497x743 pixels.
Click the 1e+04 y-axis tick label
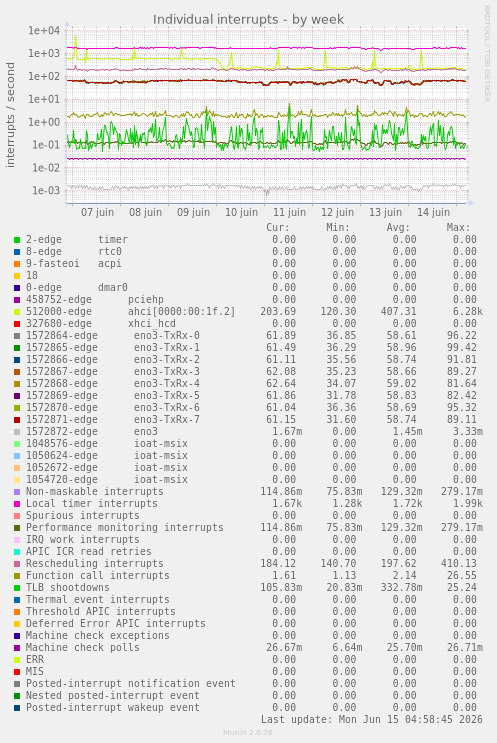coord(44,31)
